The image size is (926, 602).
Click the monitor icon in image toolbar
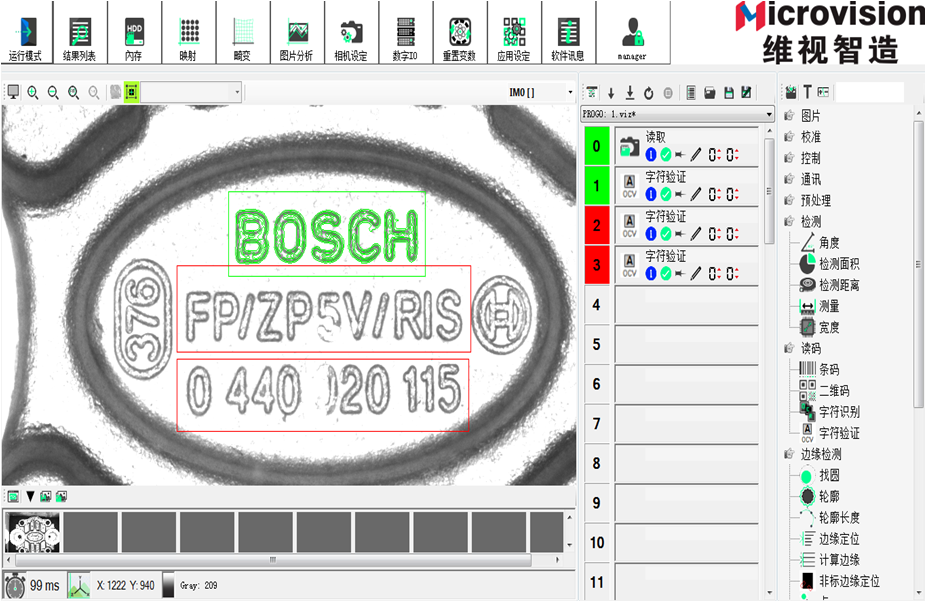[x=12, y=92]
